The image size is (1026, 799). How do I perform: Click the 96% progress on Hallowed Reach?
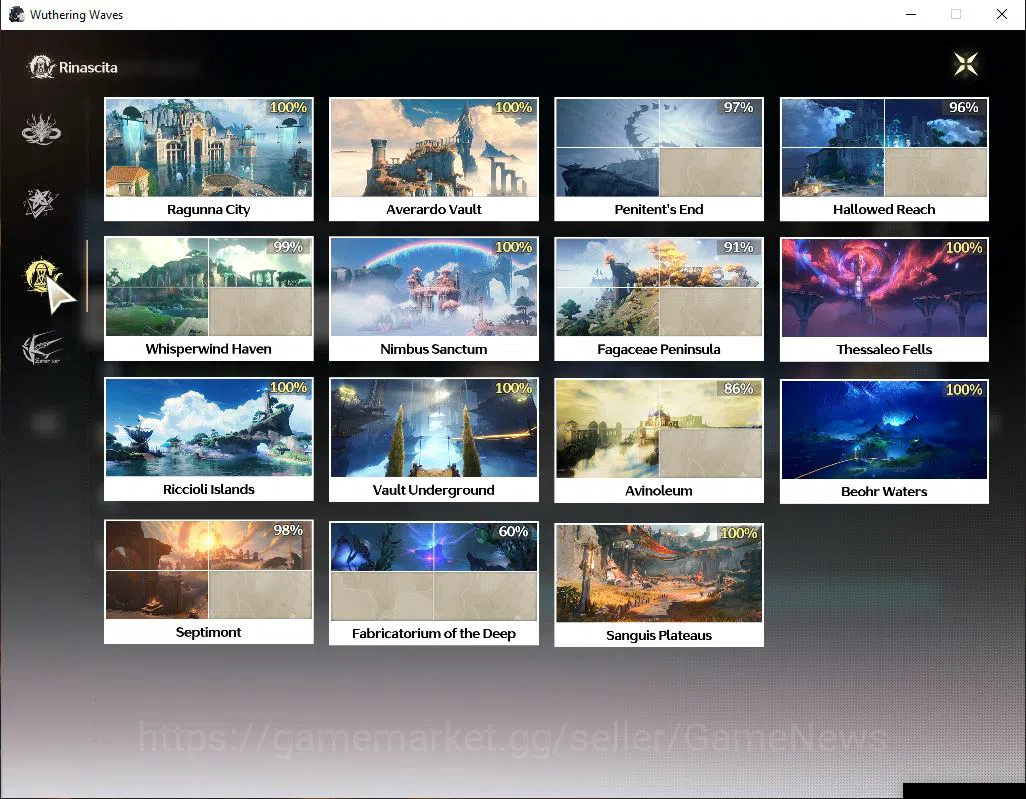pos(963,107)
